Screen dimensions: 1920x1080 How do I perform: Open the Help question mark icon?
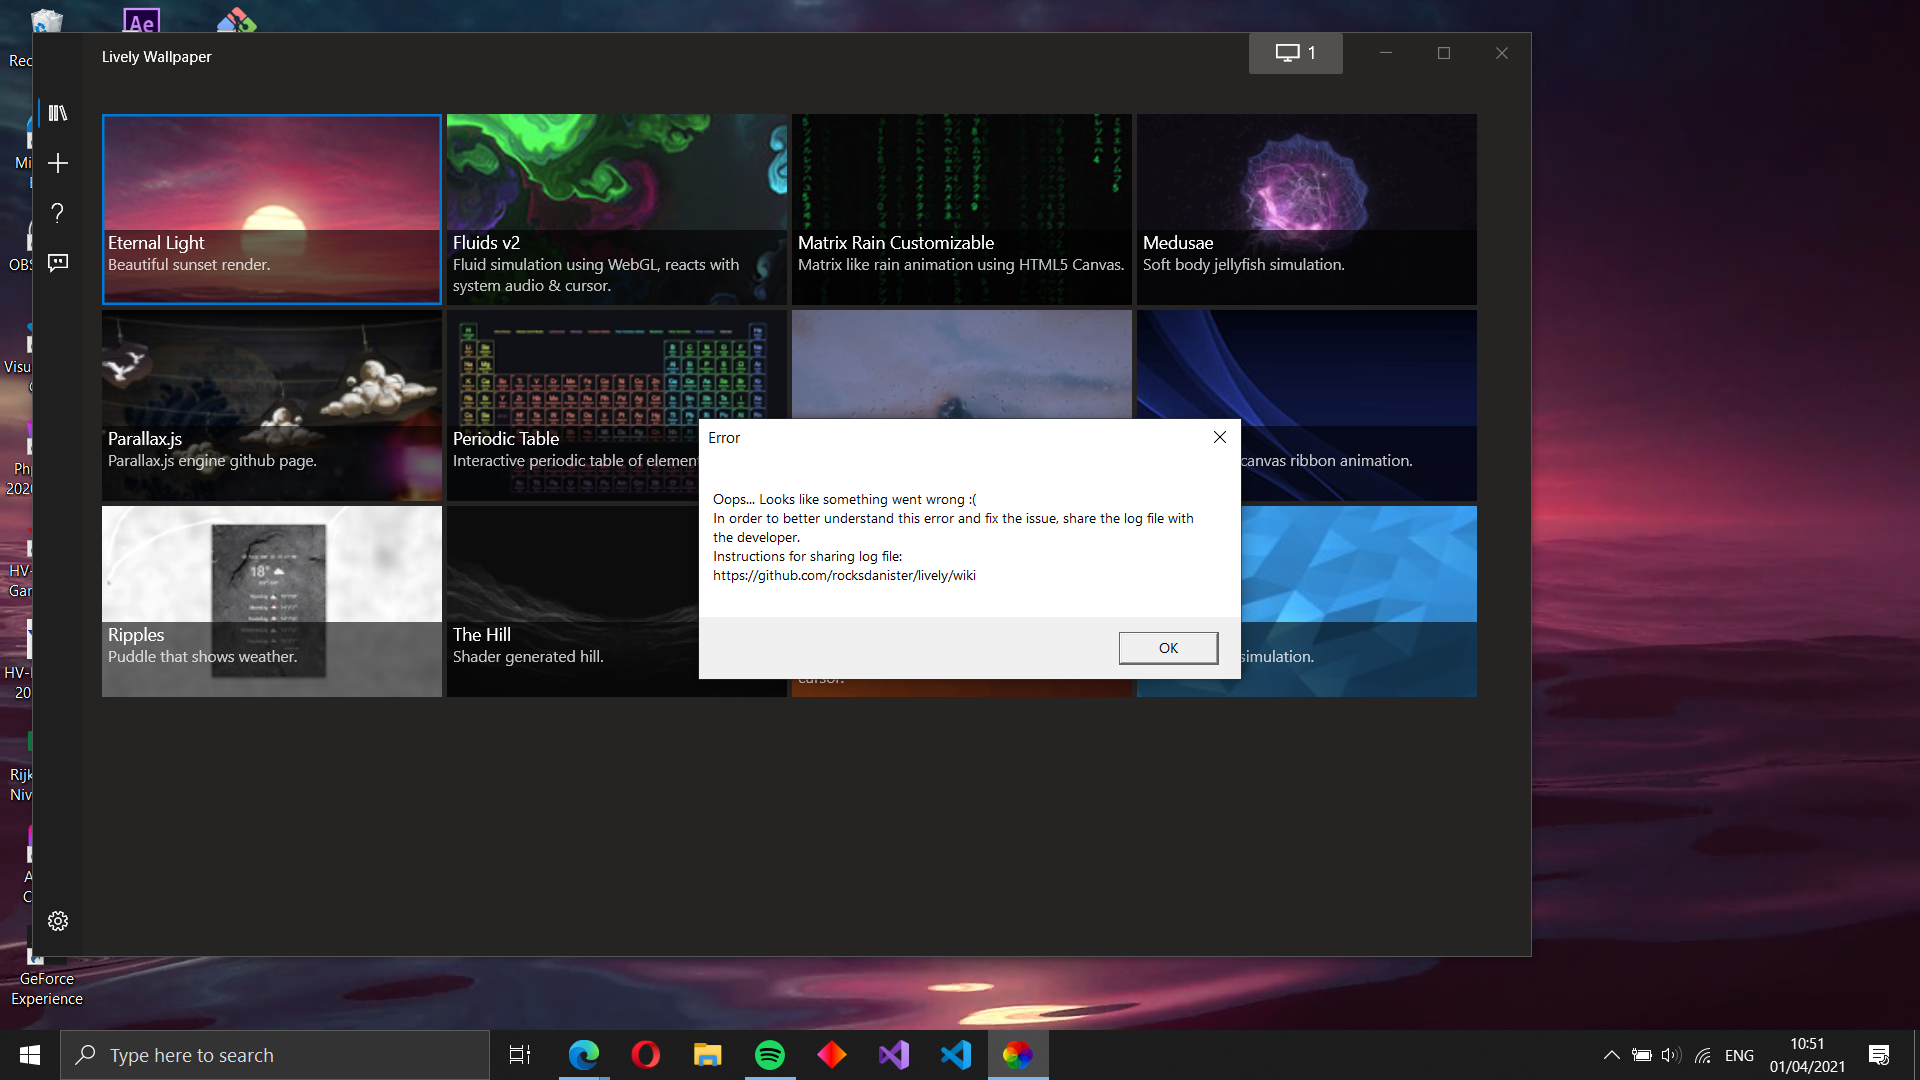pos(58,213)
